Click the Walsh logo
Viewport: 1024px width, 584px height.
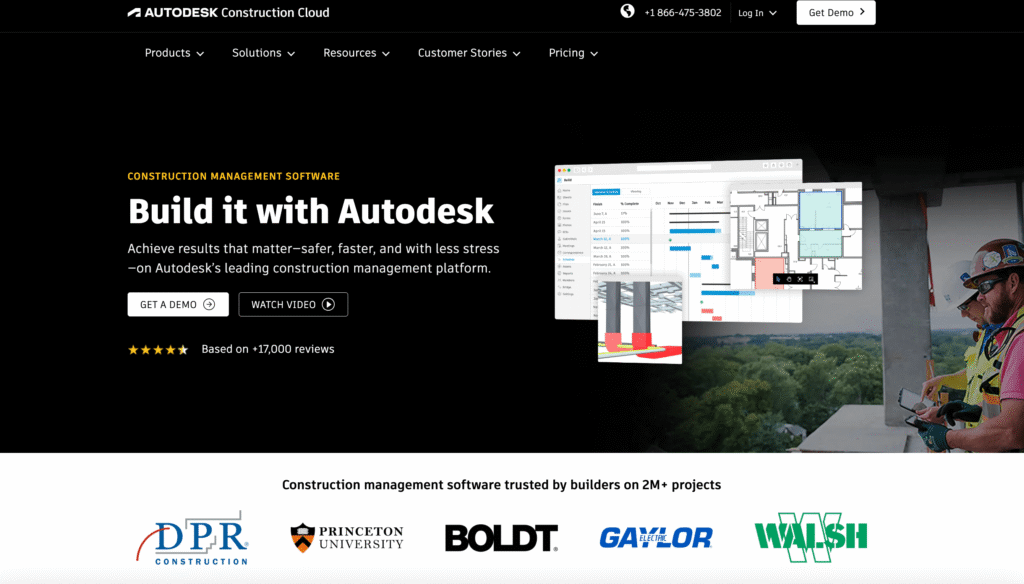coord(810,537)
